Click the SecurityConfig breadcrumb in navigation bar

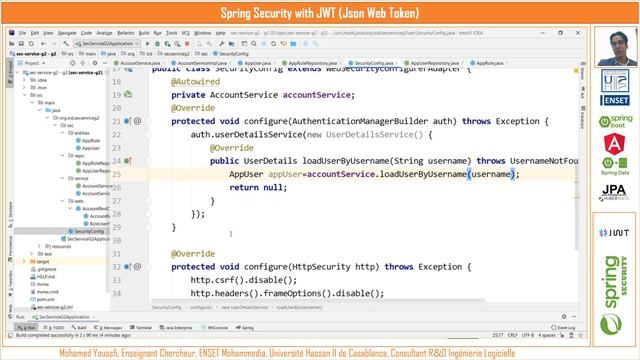pyautogui.click(x=231, y=53)
